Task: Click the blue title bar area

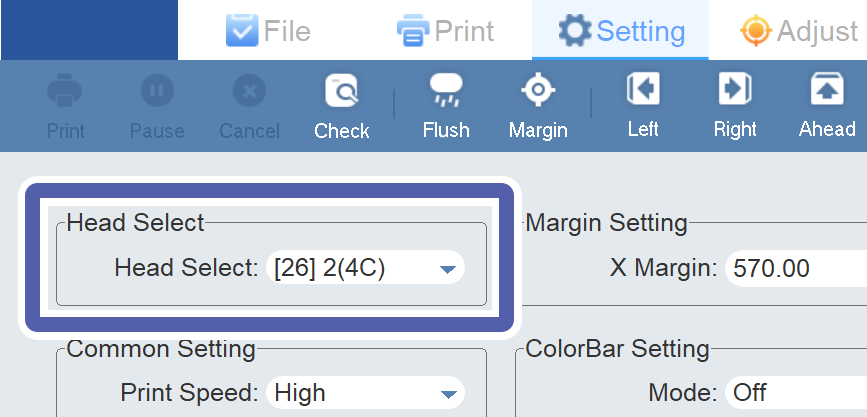Action: [89, 30]
